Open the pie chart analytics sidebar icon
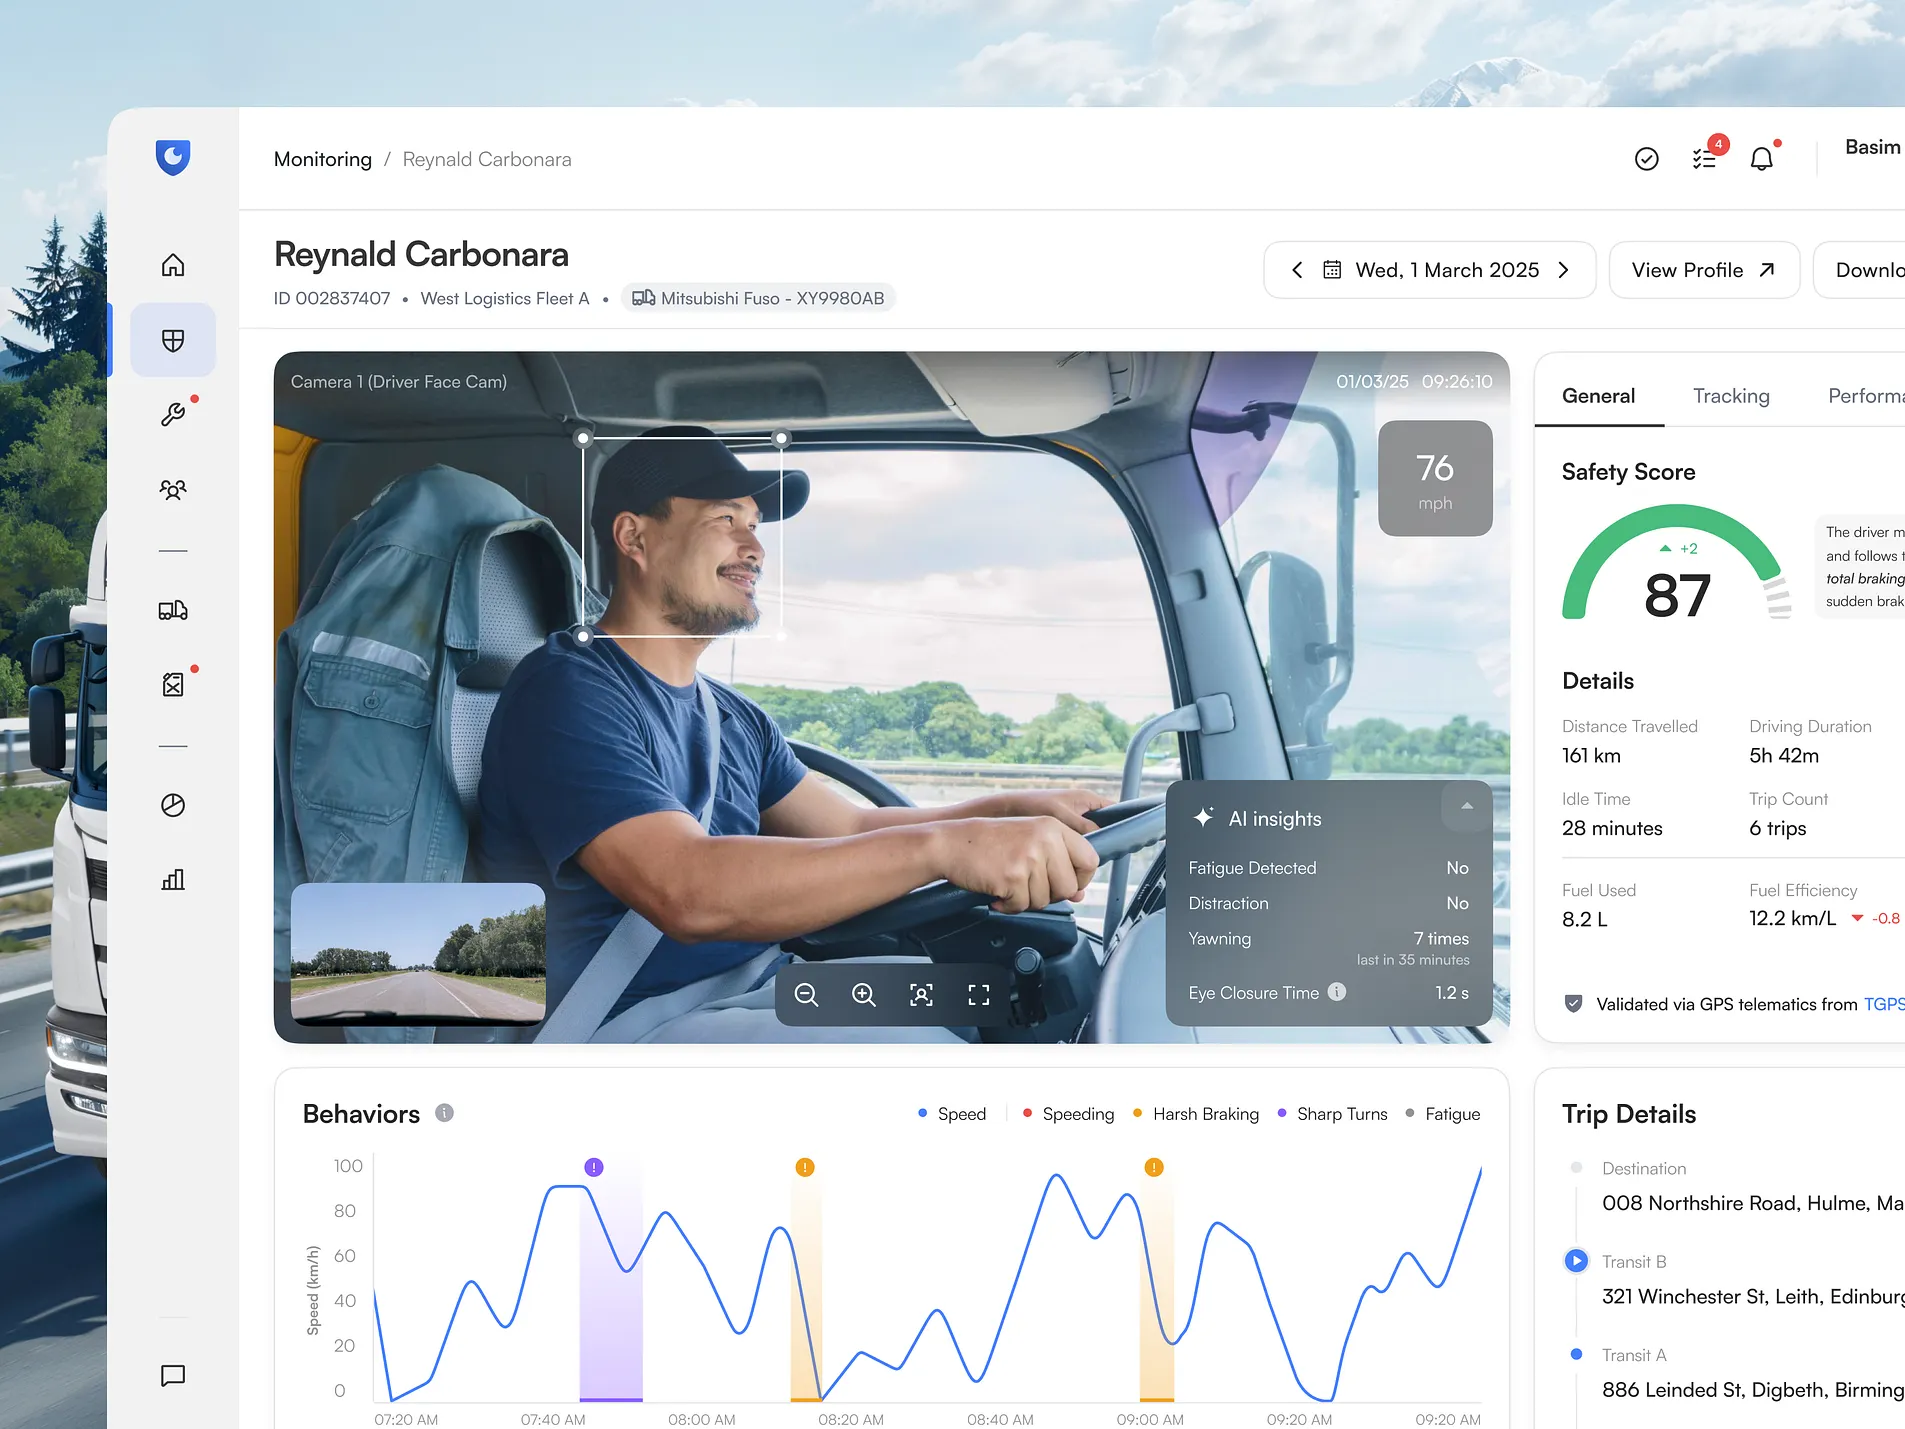 point(173,805)
